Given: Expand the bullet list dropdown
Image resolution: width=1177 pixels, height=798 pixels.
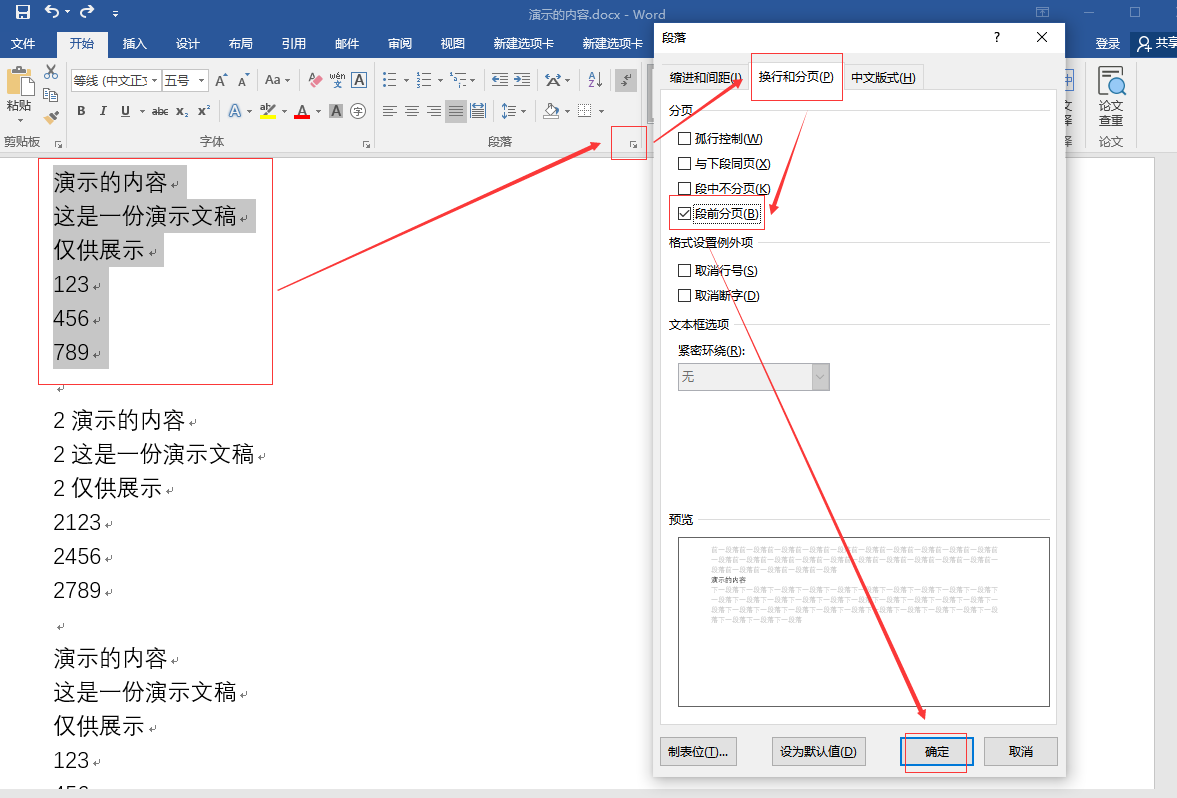Looking at the screenshot, I should pos(406,80).
